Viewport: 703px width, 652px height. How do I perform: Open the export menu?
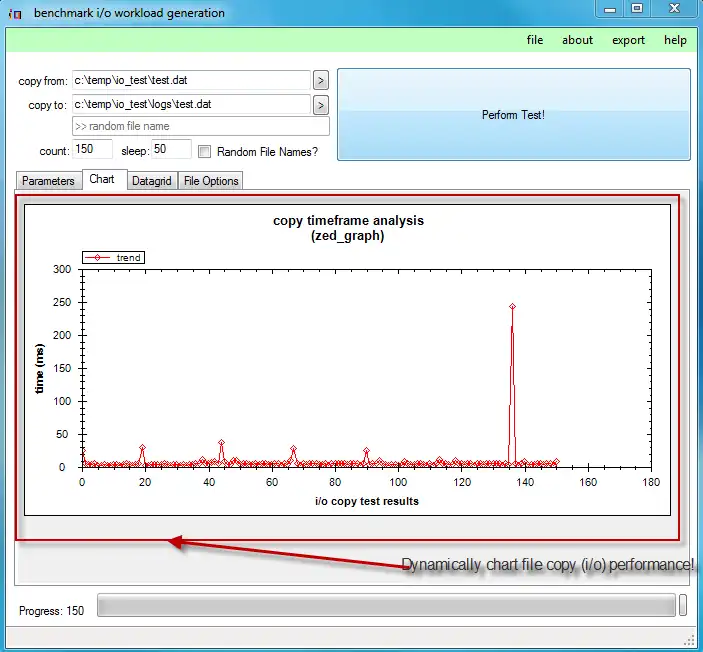628,40
